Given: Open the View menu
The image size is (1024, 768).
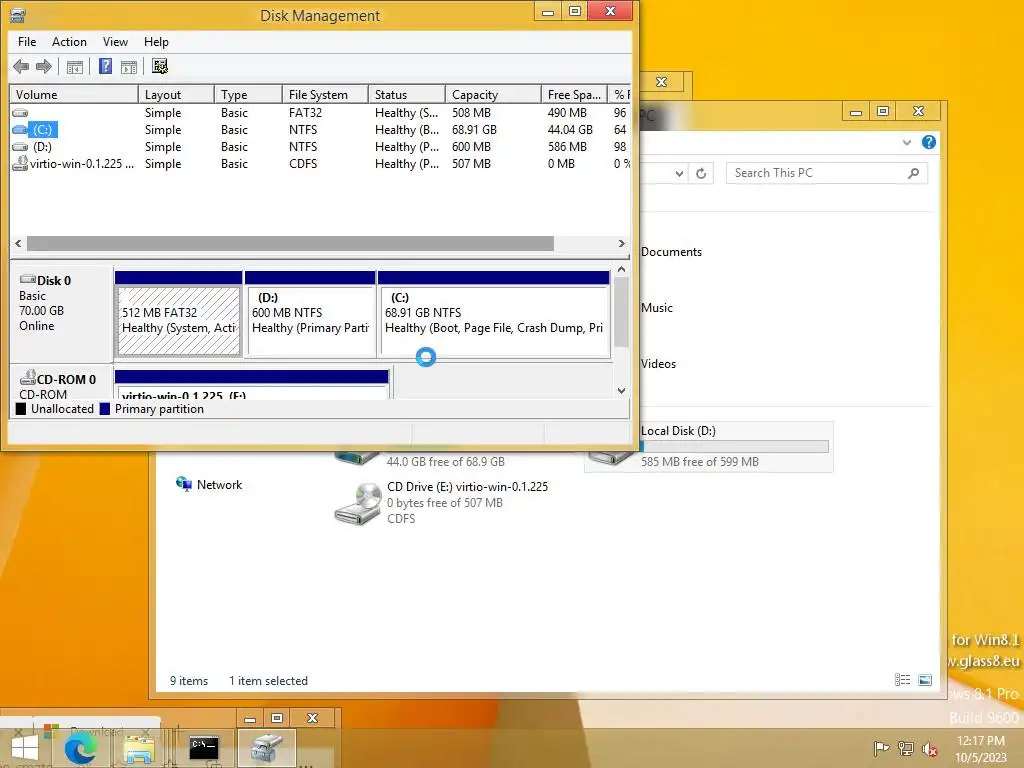Looking at the screenshot, I should click(x=115, y=42).
